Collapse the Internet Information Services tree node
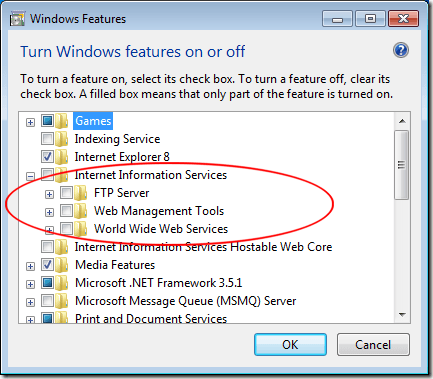This screenshot has width=433, height=379. click(30, 176)
